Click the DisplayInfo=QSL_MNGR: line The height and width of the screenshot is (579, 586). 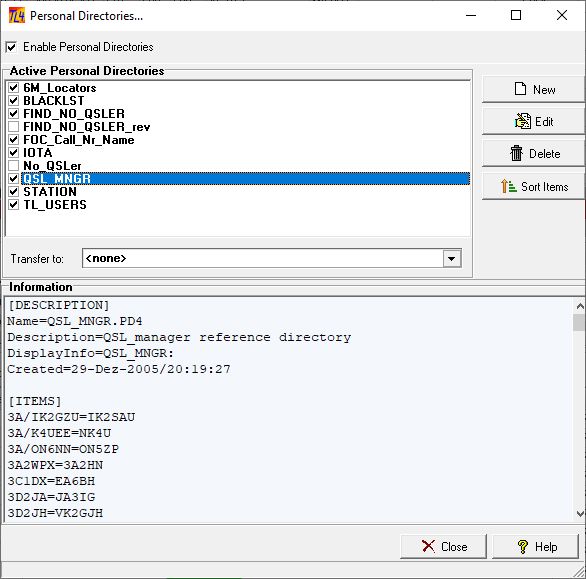[91, 353]
